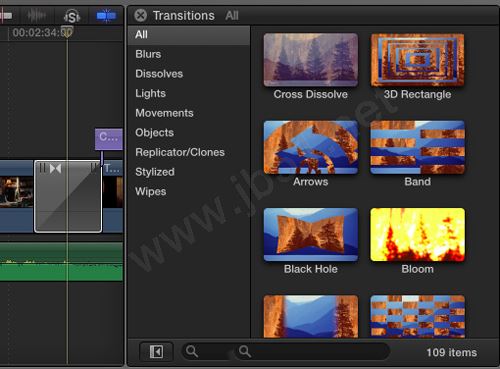Click the Cross Dissolve label text
Screen dimensions: 500x369
pos(311,94)
